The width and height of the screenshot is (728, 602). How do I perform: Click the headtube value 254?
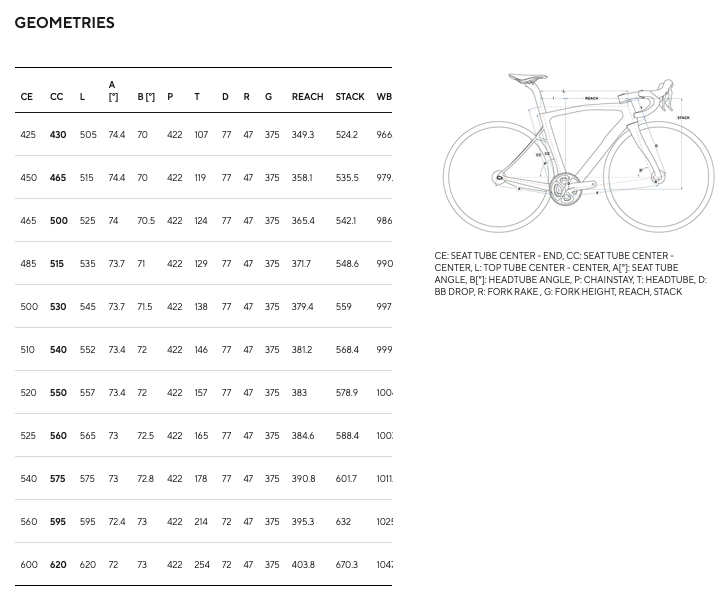click(202, 565)
